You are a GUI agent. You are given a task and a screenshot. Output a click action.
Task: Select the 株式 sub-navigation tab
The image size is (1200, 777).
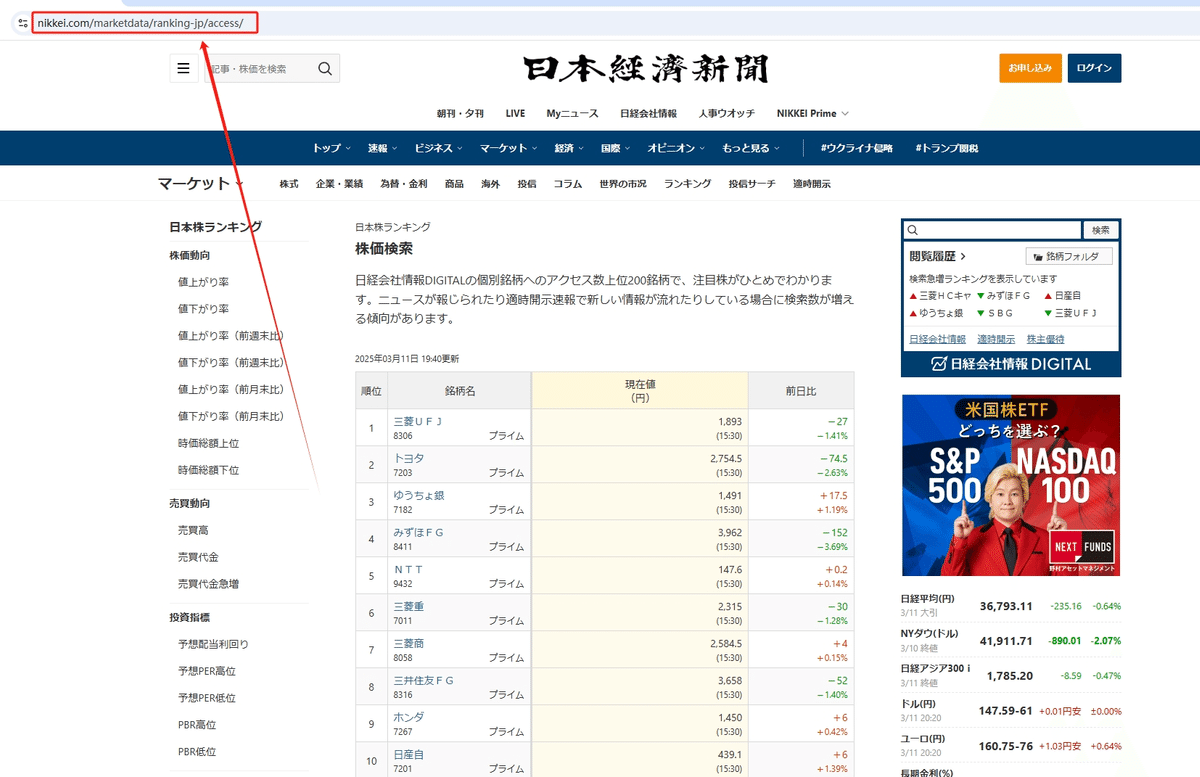(289, 184)
